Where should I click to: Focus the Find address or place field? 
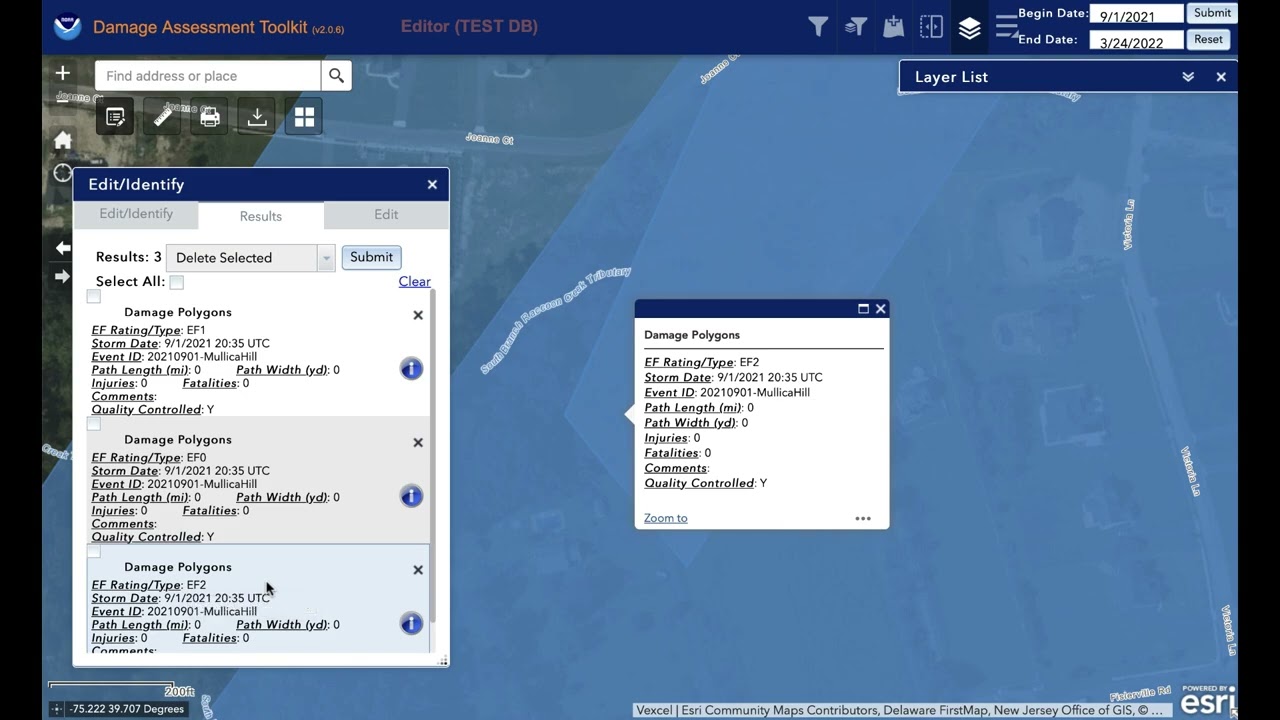(x=208, y=76)
